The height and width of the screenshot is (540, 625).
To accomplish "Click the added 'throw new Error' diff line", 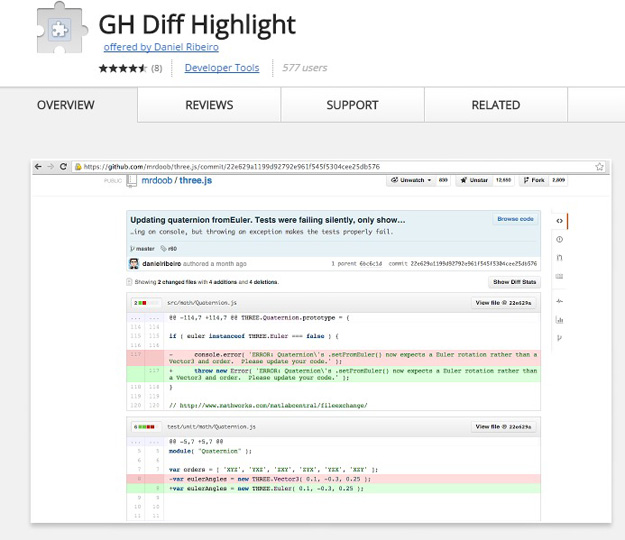I will point(333,374).
